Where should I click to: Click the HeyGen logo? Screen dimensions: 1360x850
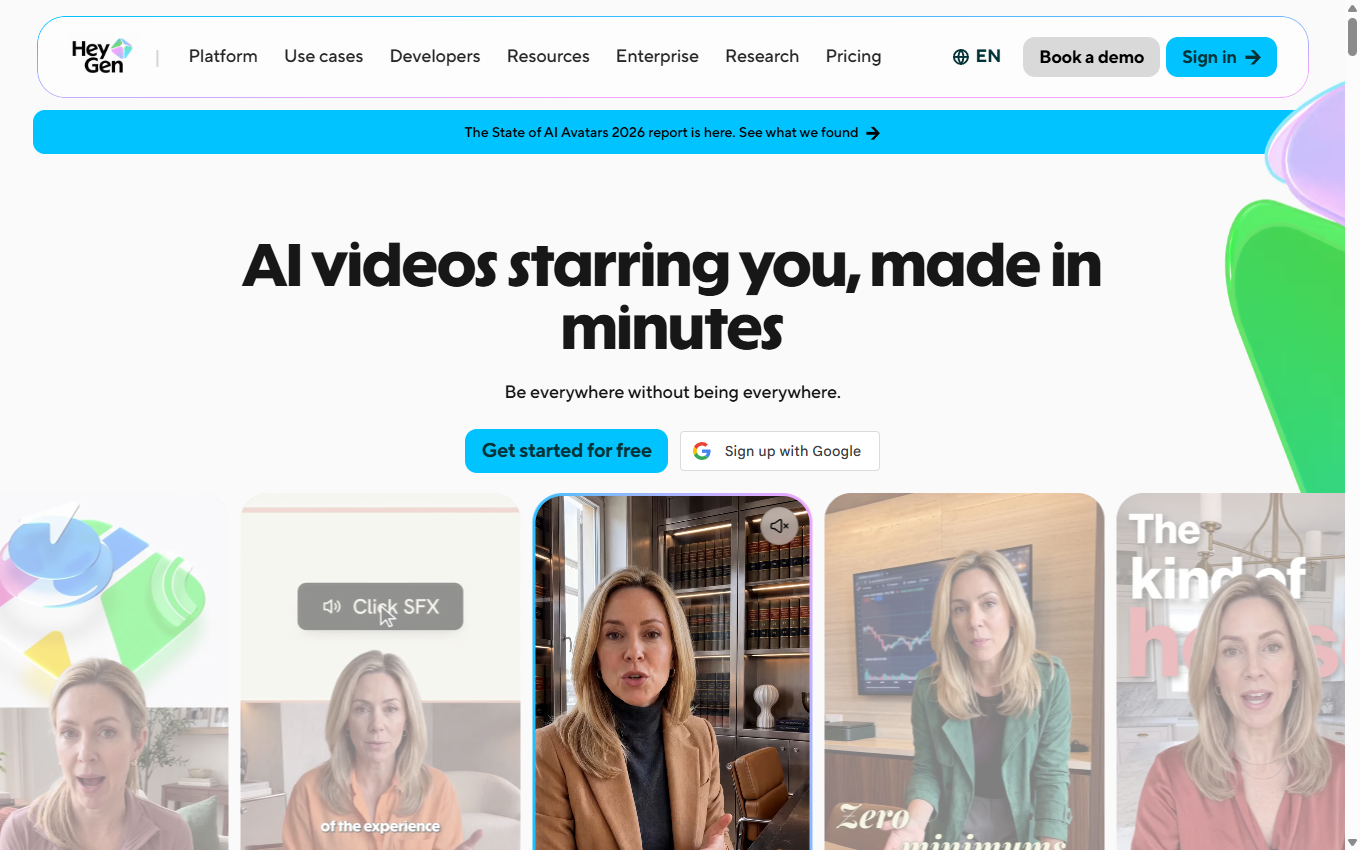click(102, 56)
